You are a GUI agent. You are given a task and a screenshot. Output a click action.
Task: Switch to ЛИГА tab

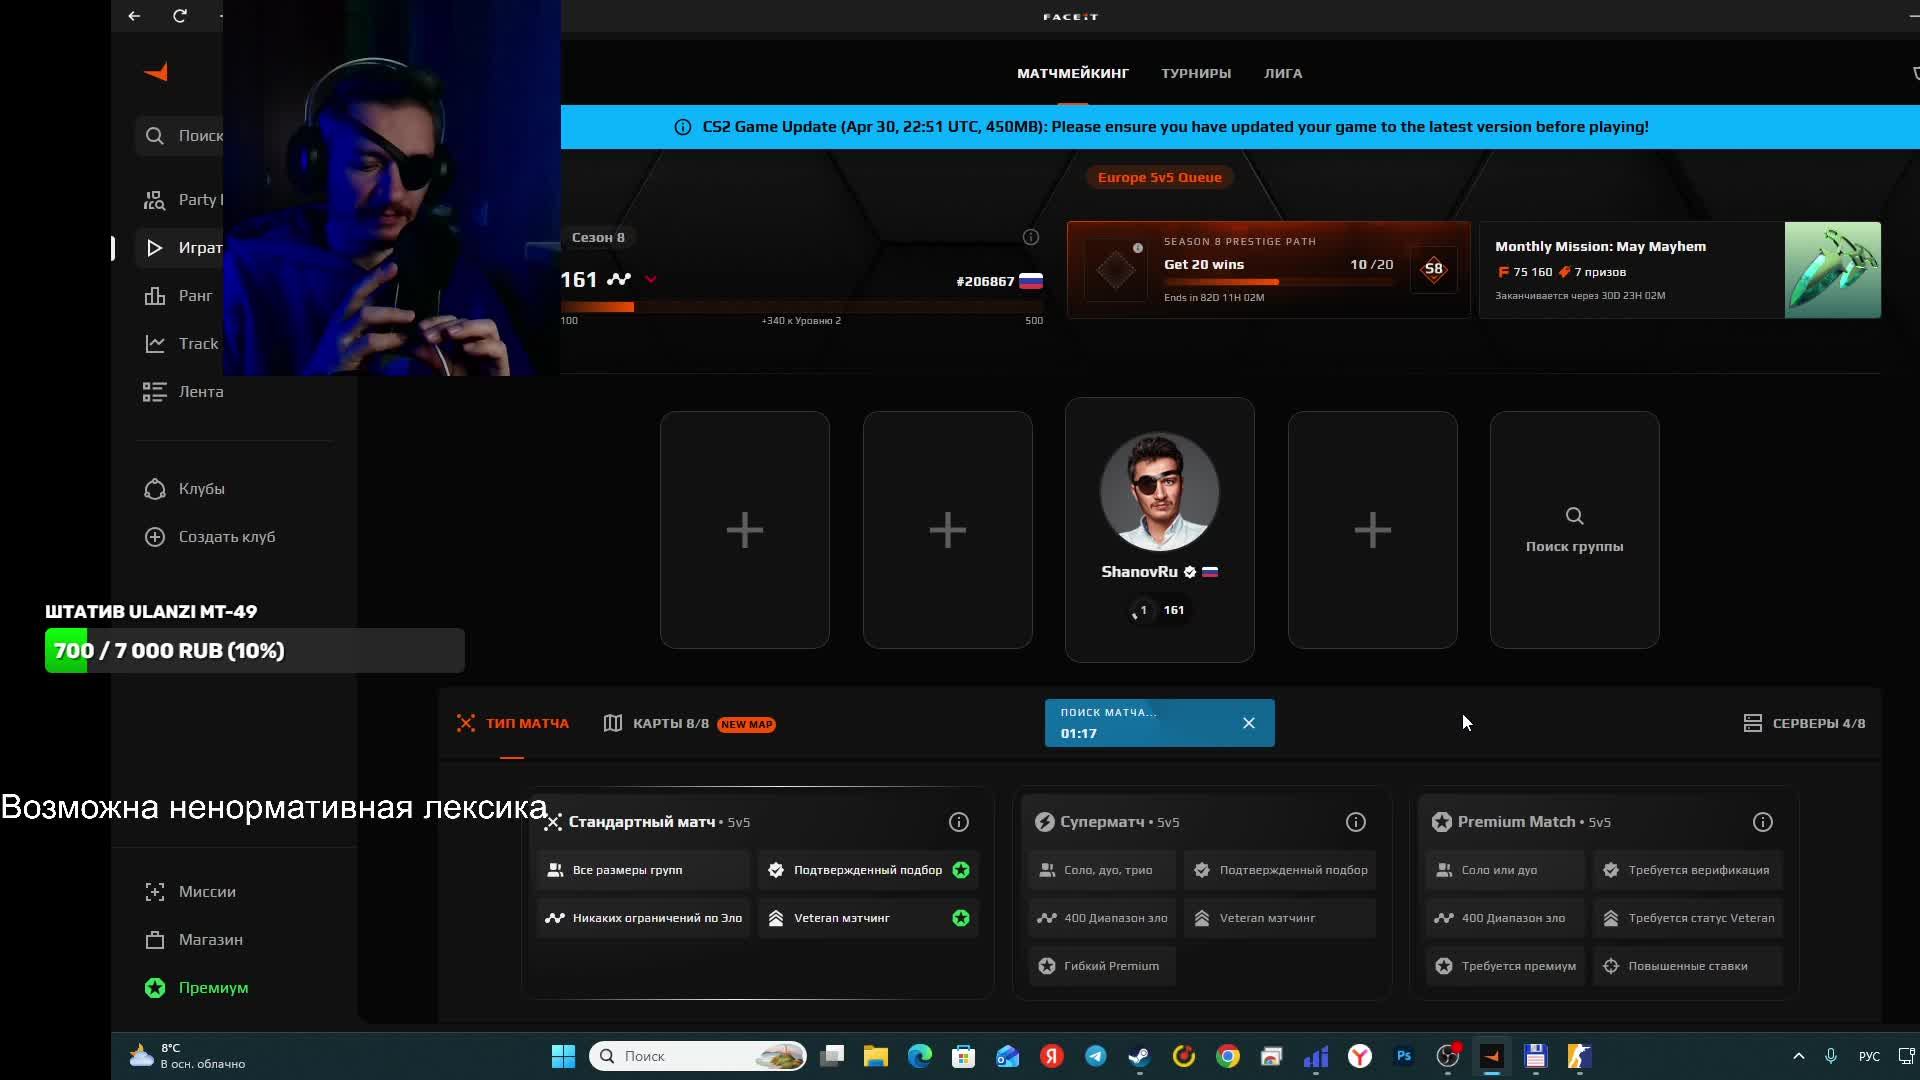[1283, 73]
